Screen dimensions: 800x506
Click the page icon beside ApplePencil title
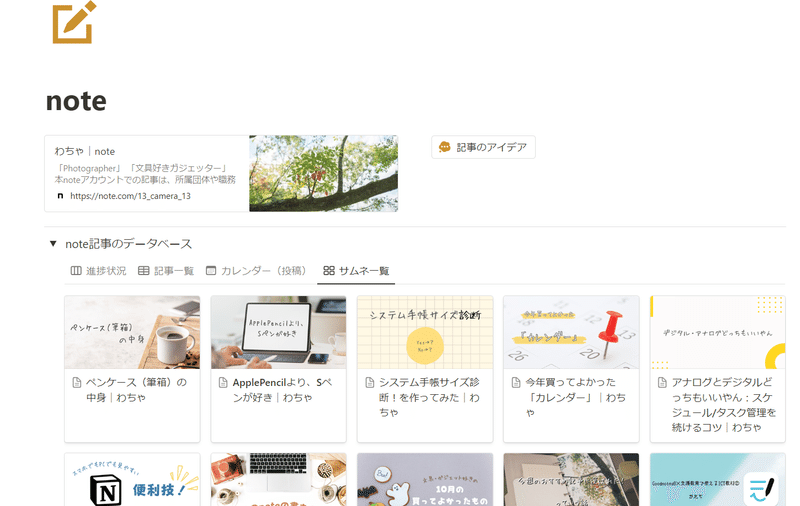(223, 383)
